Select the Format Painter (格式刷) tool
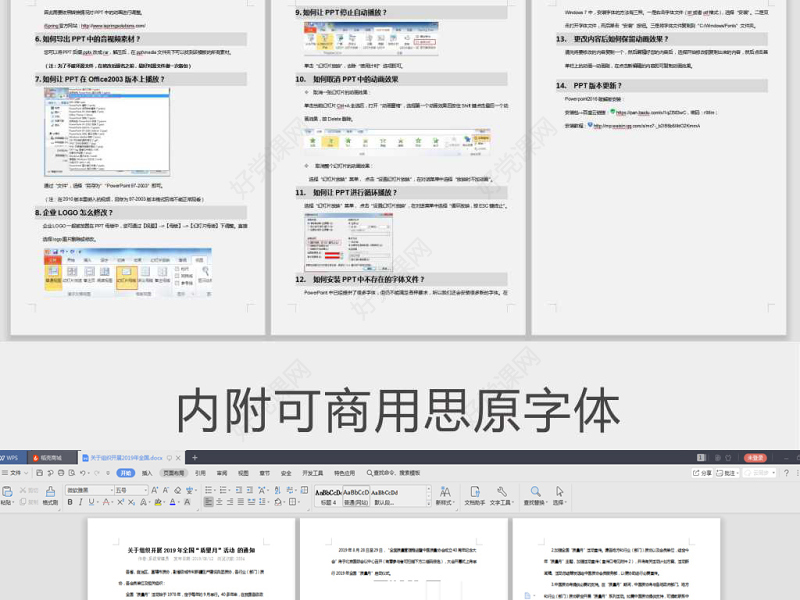This screenshot has height=600, width=800. pos(50,493)
